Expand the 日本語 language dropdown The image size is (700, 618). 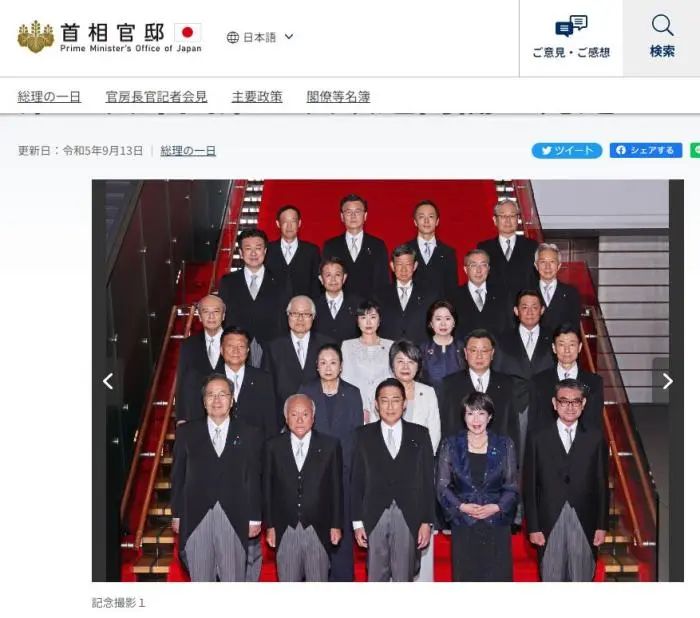[x=260, y=38]
